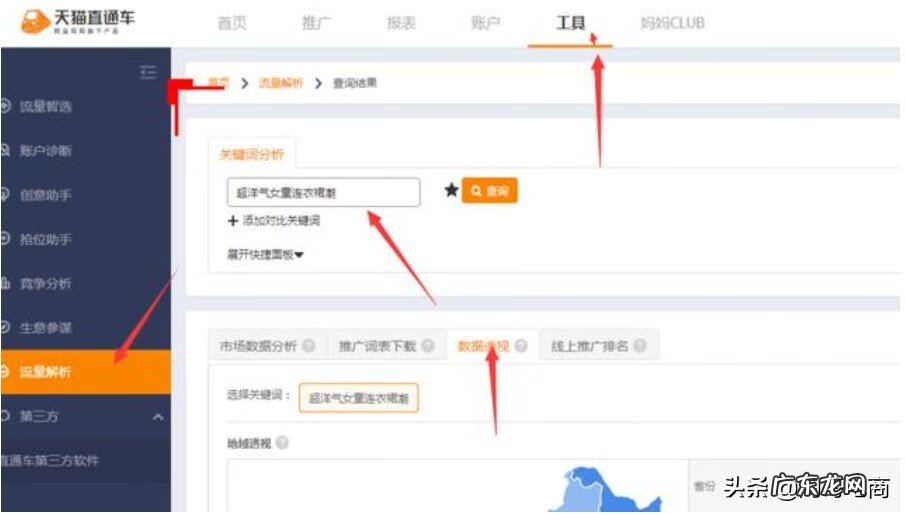This screenshot has height=514, width=905.
Task: Click the 添加对比关键词 link
Action: coord(281,220)
